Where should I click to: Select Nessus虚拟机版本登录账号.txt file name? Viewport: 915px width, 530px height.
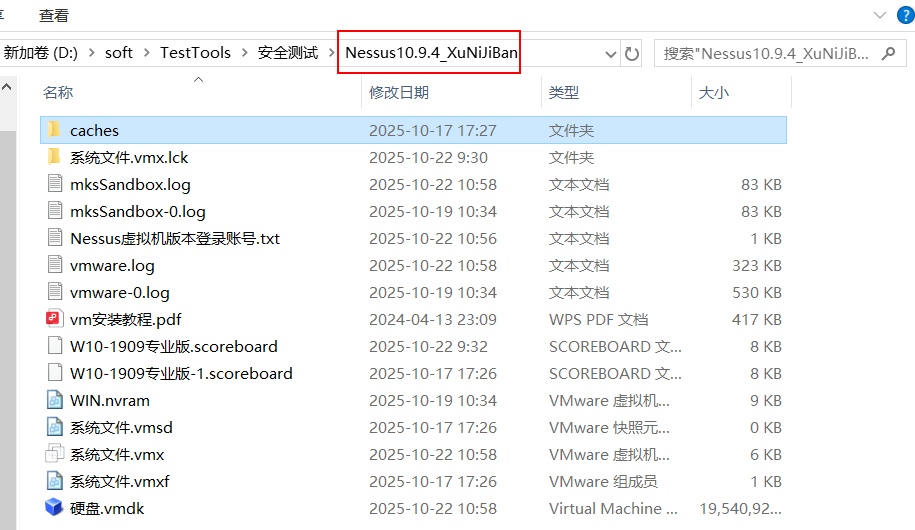(x=175, y=238)
